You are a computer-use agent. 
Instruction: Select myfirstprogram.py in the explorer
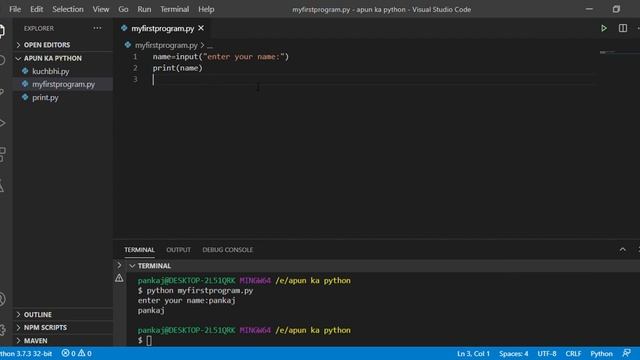click(x=63, y=84)
